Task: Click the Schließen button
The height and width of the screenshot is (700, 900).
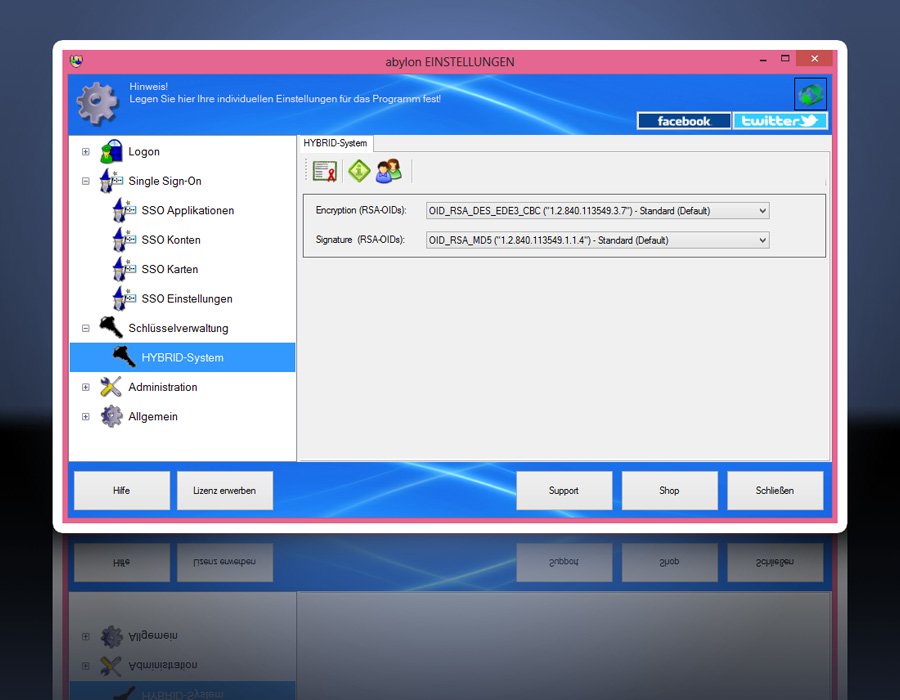Action: click(775, 491)
